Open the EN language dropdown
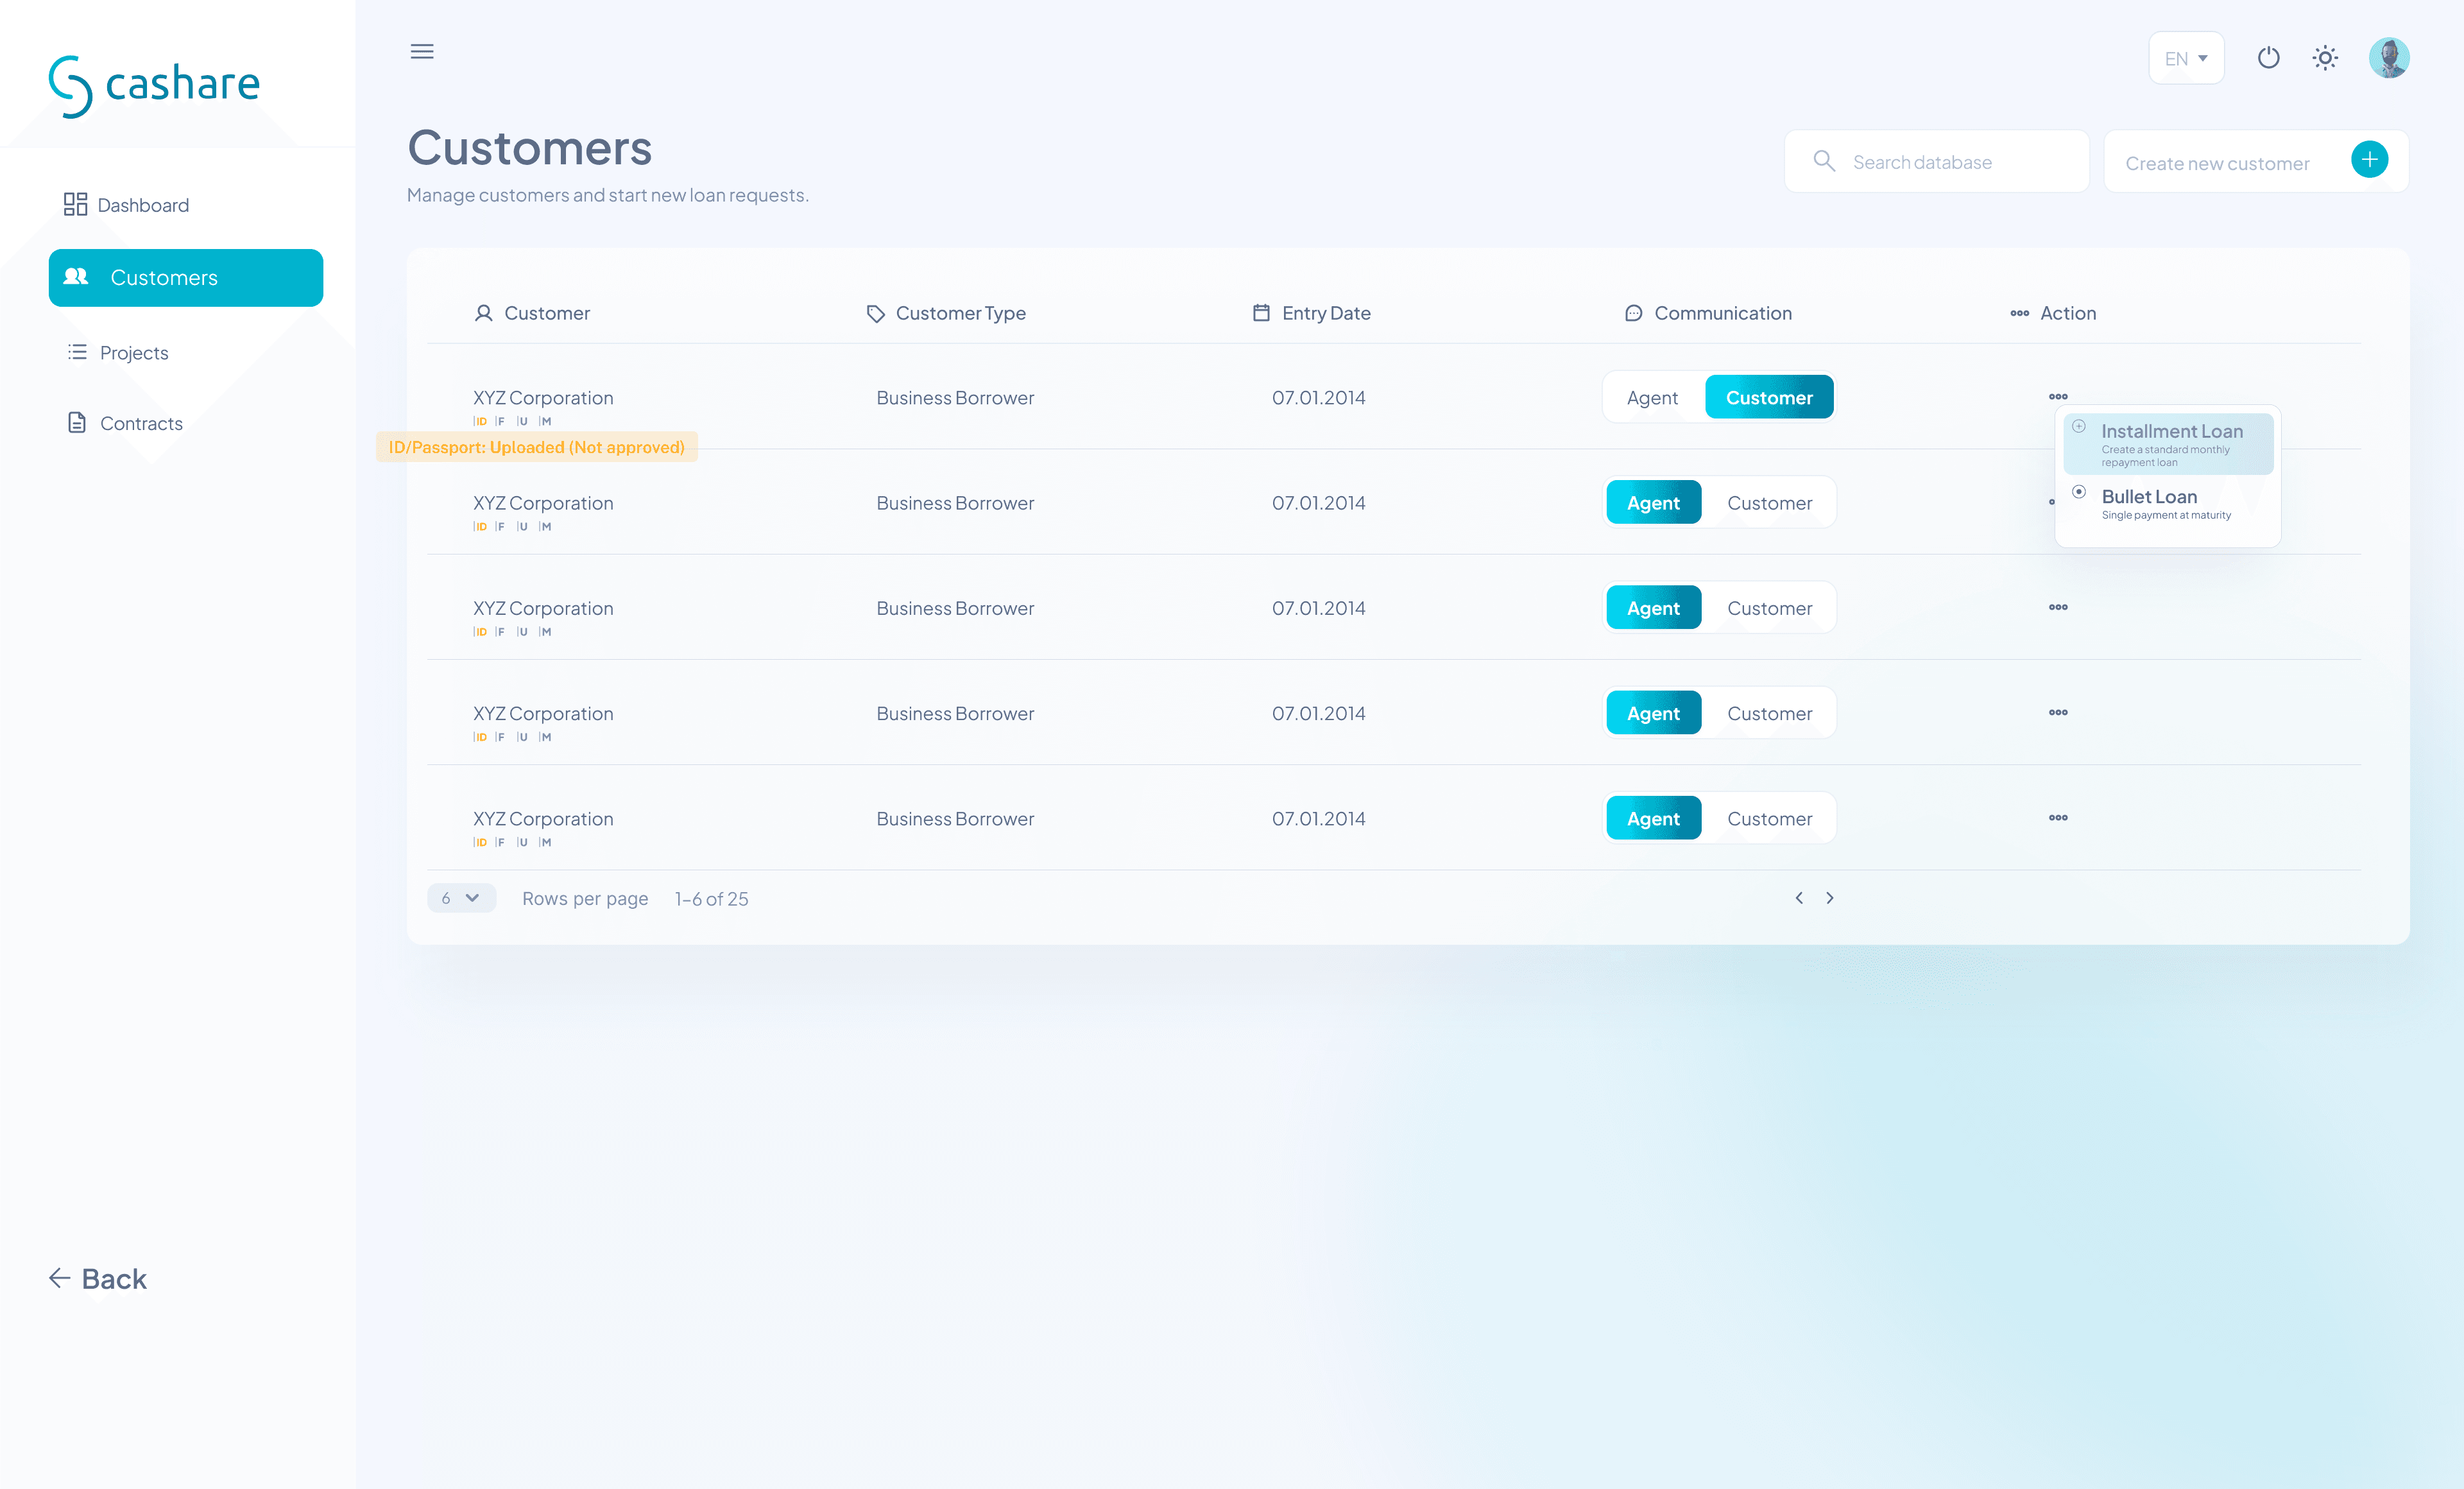Viewport: 2464px width, 1489px height. 2186,59
